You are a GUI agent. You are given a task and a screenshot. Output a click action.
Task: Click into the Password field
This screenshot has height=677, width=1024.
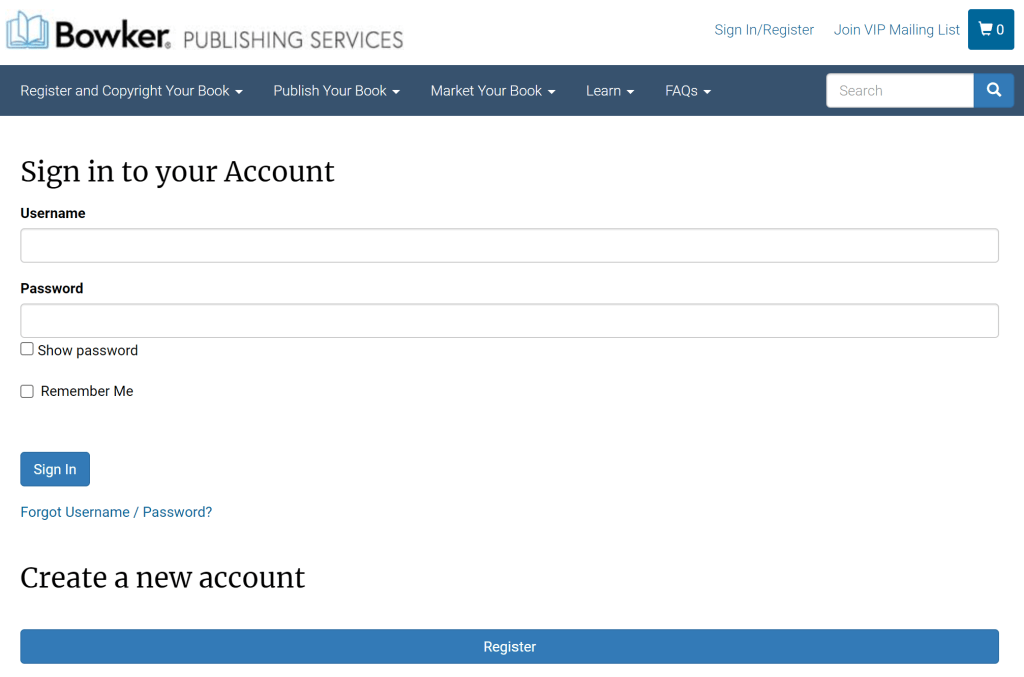tap(509, 321)
